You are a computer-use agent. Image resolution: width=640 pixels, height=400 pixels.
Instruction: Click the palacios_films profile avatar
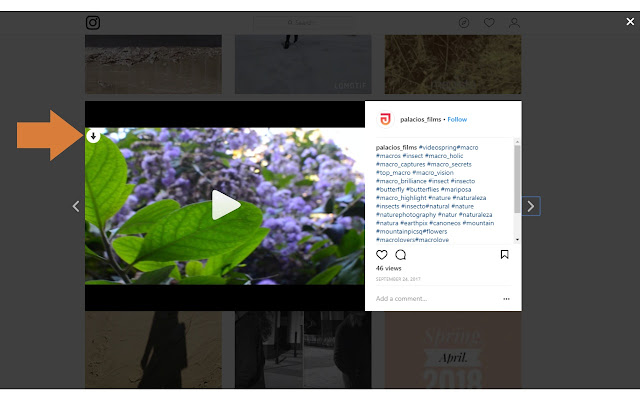click(385, 119)
